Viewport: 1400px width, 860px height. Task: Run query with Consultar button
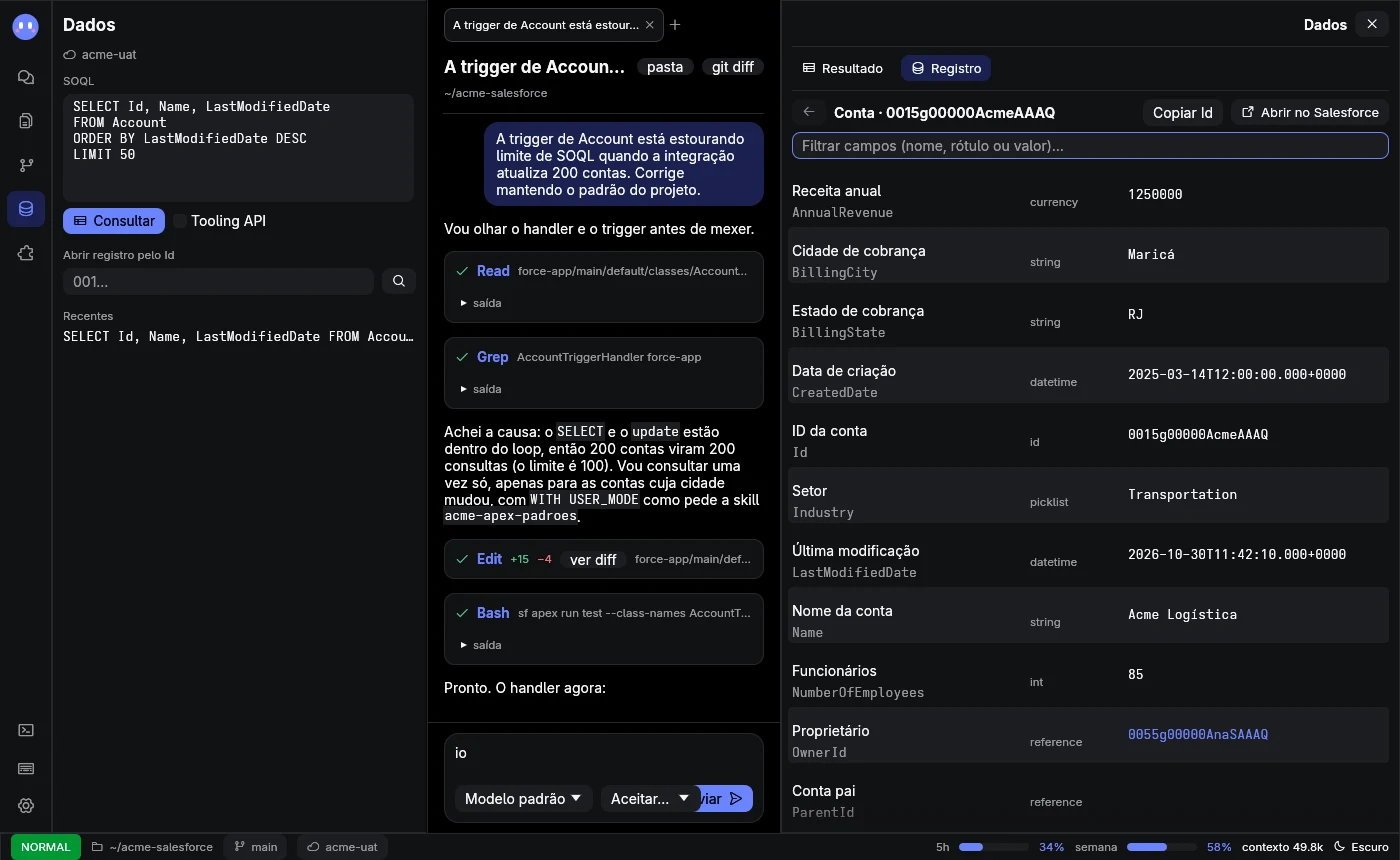[114, 221]
